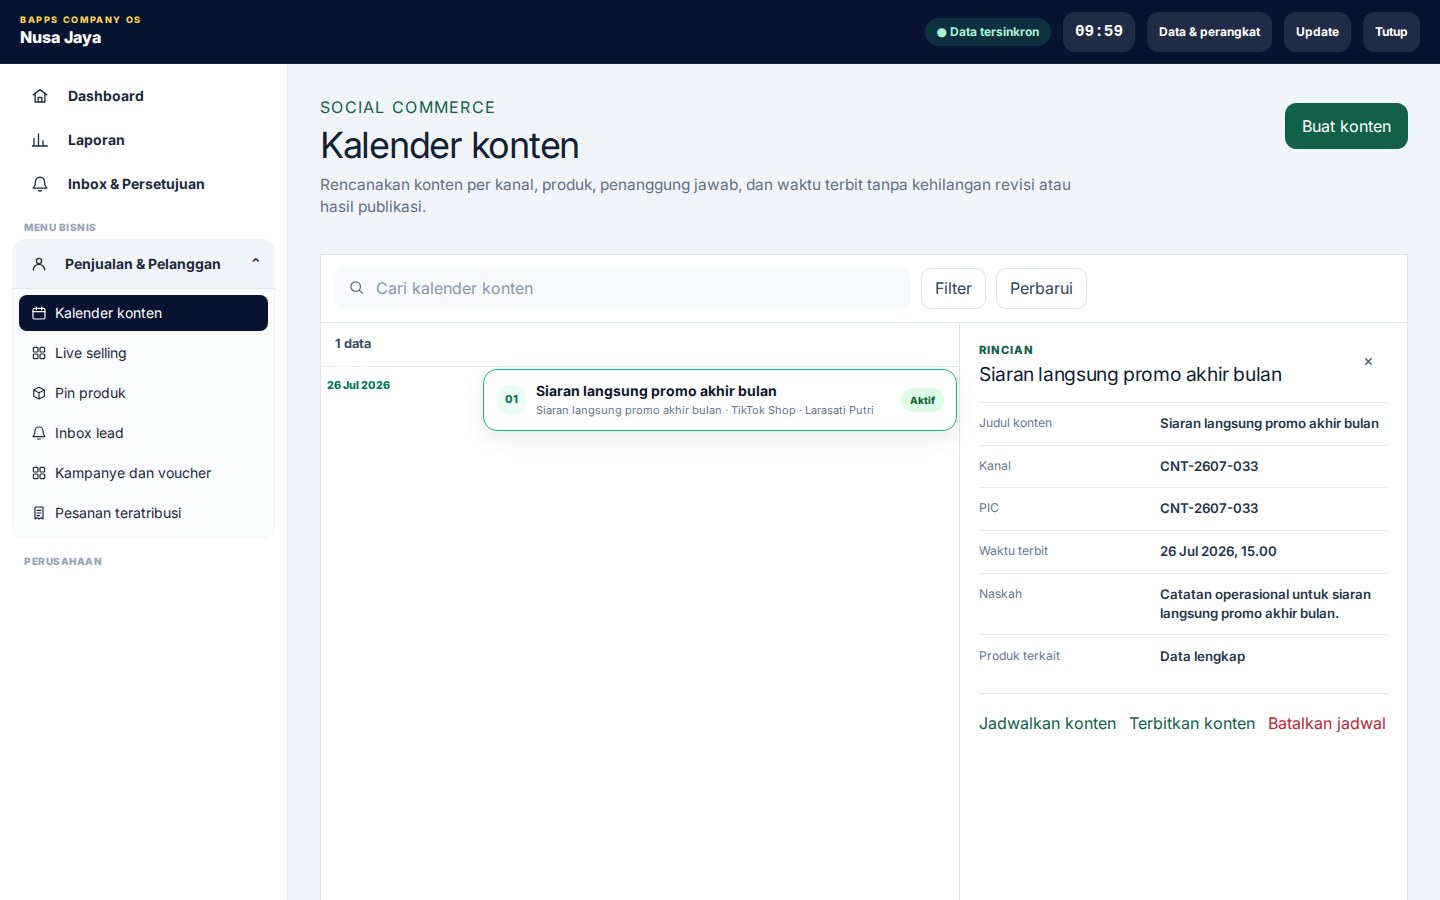Click the Tutup button
Viewport: 1440px width, 900px height.
click(1391, 32)
